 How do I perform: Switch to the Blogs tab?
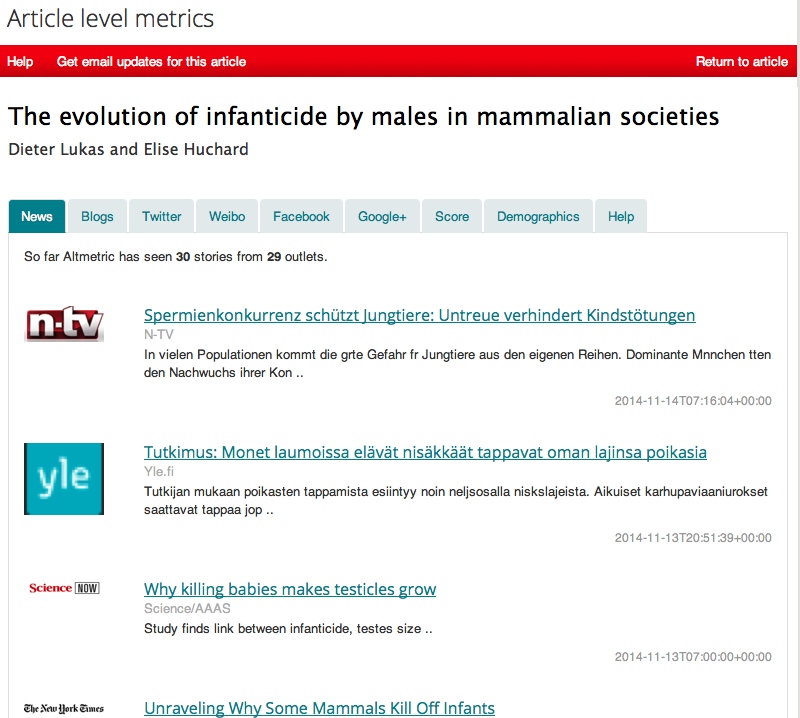click(97, 216)
